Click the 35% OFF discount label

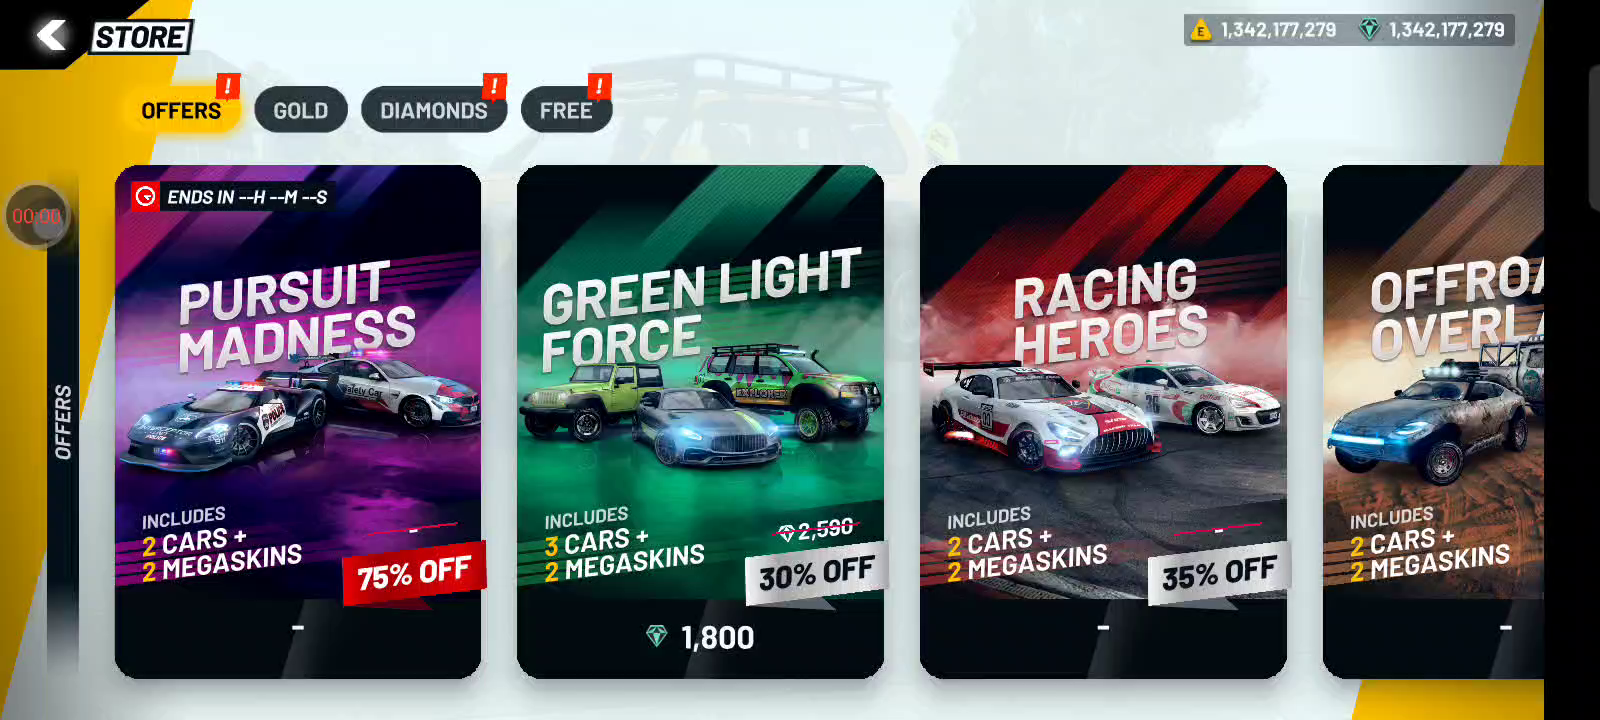tap(1219, 573)
